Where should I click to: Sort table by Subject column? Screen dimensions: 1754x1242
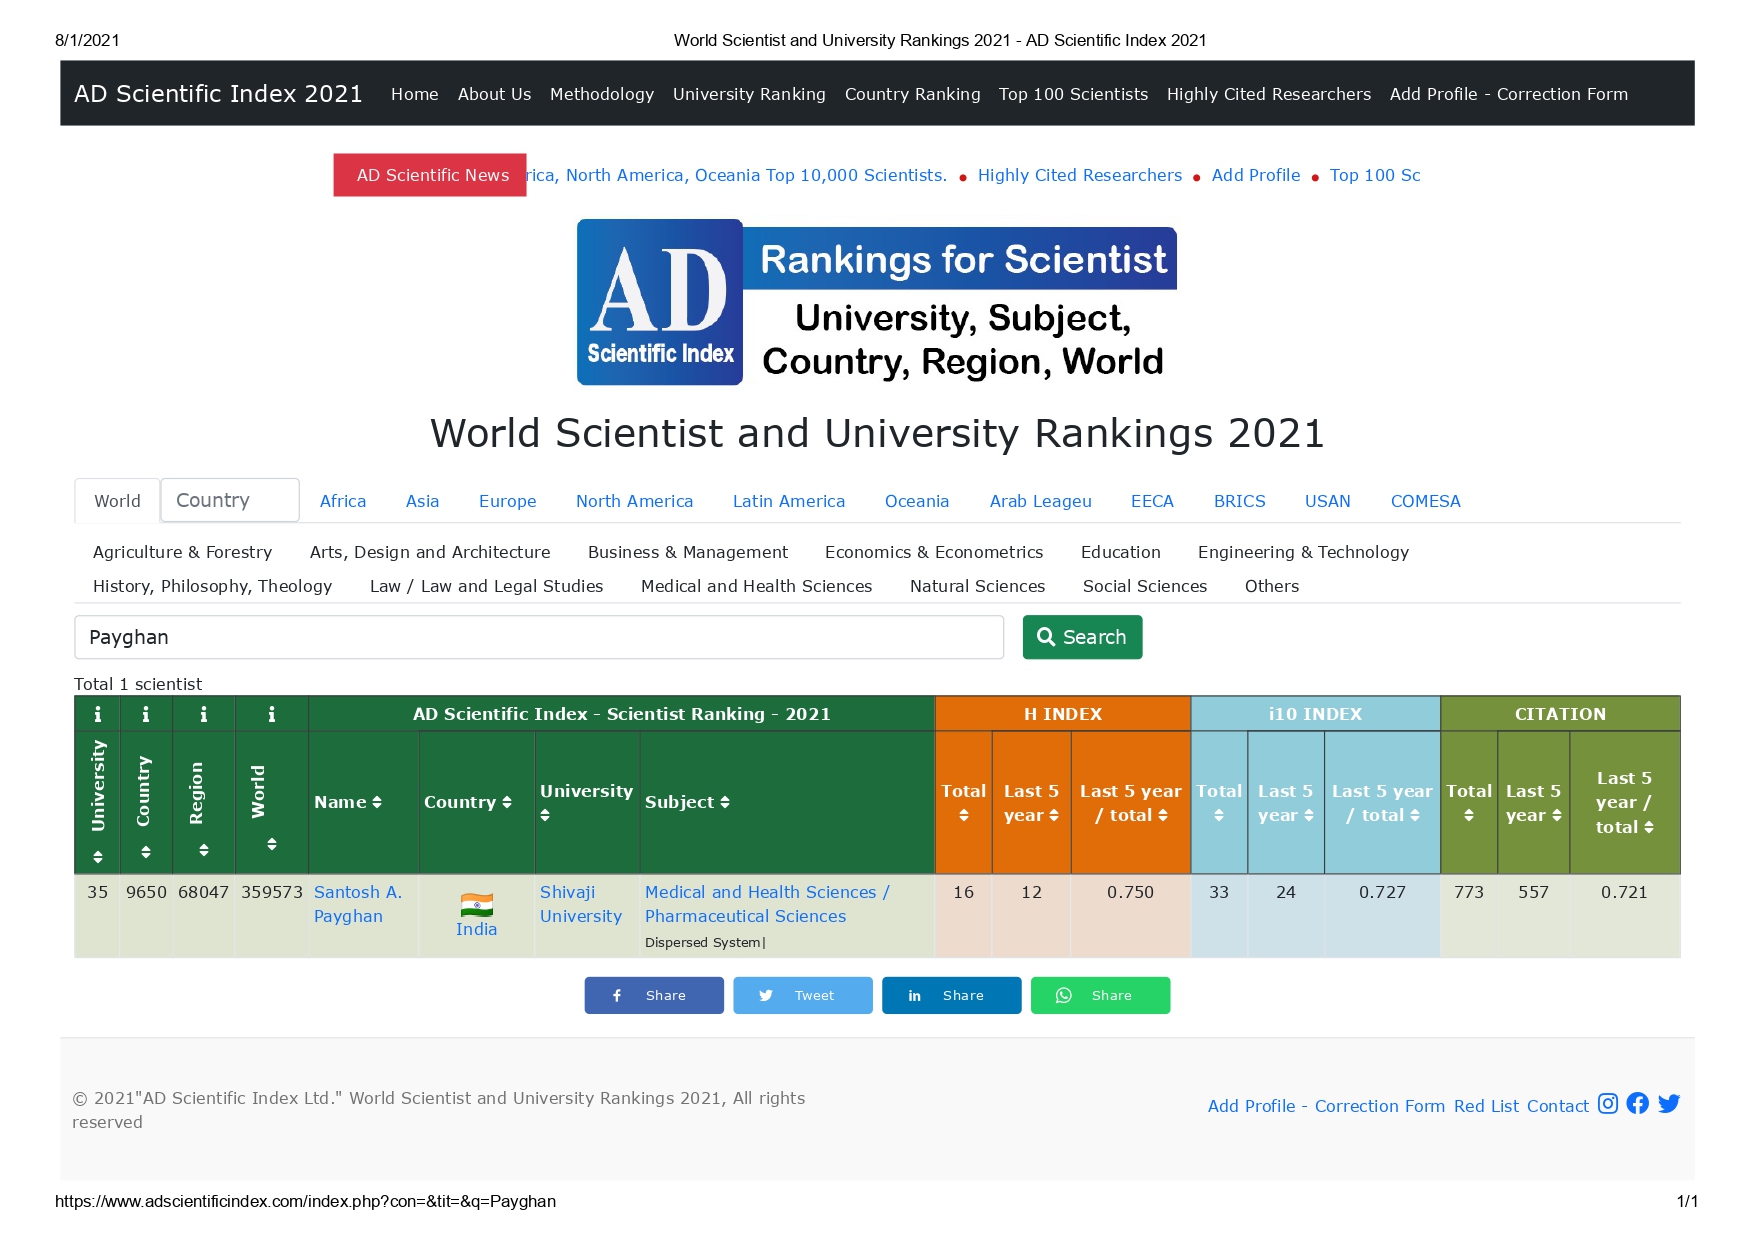(687, 802)
